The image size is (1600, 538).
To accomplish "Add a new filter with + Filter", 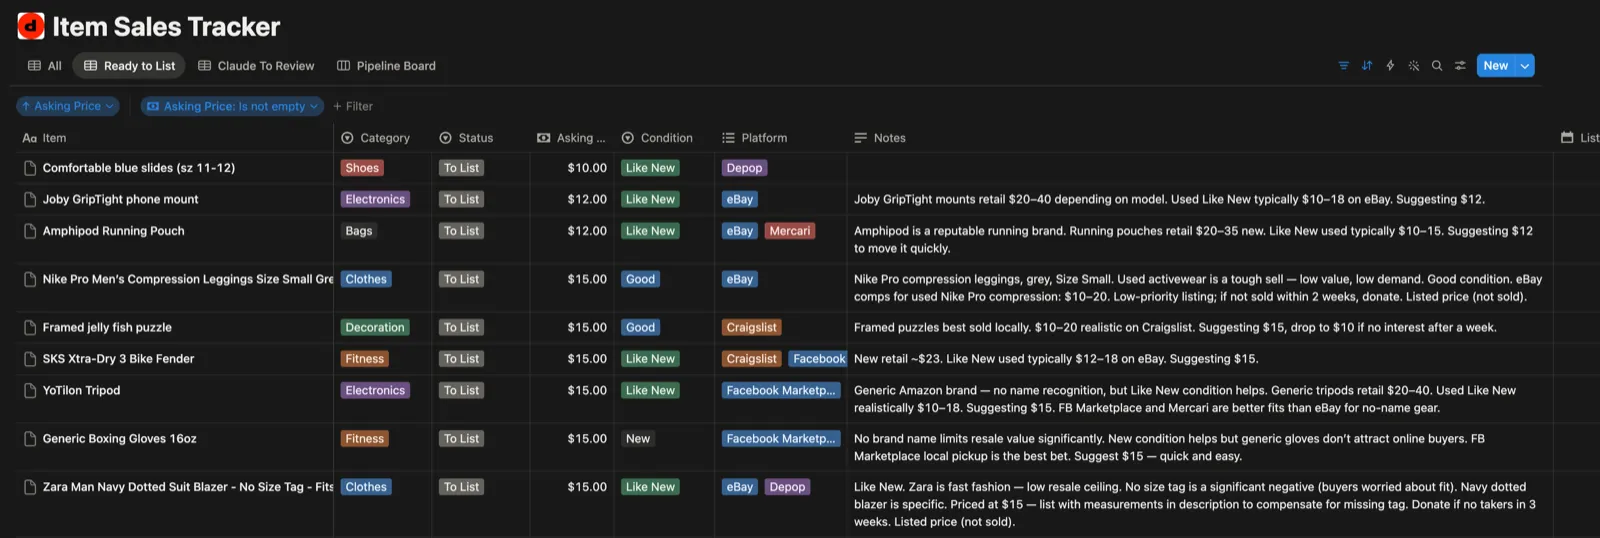I will click(x=353, y=106).
